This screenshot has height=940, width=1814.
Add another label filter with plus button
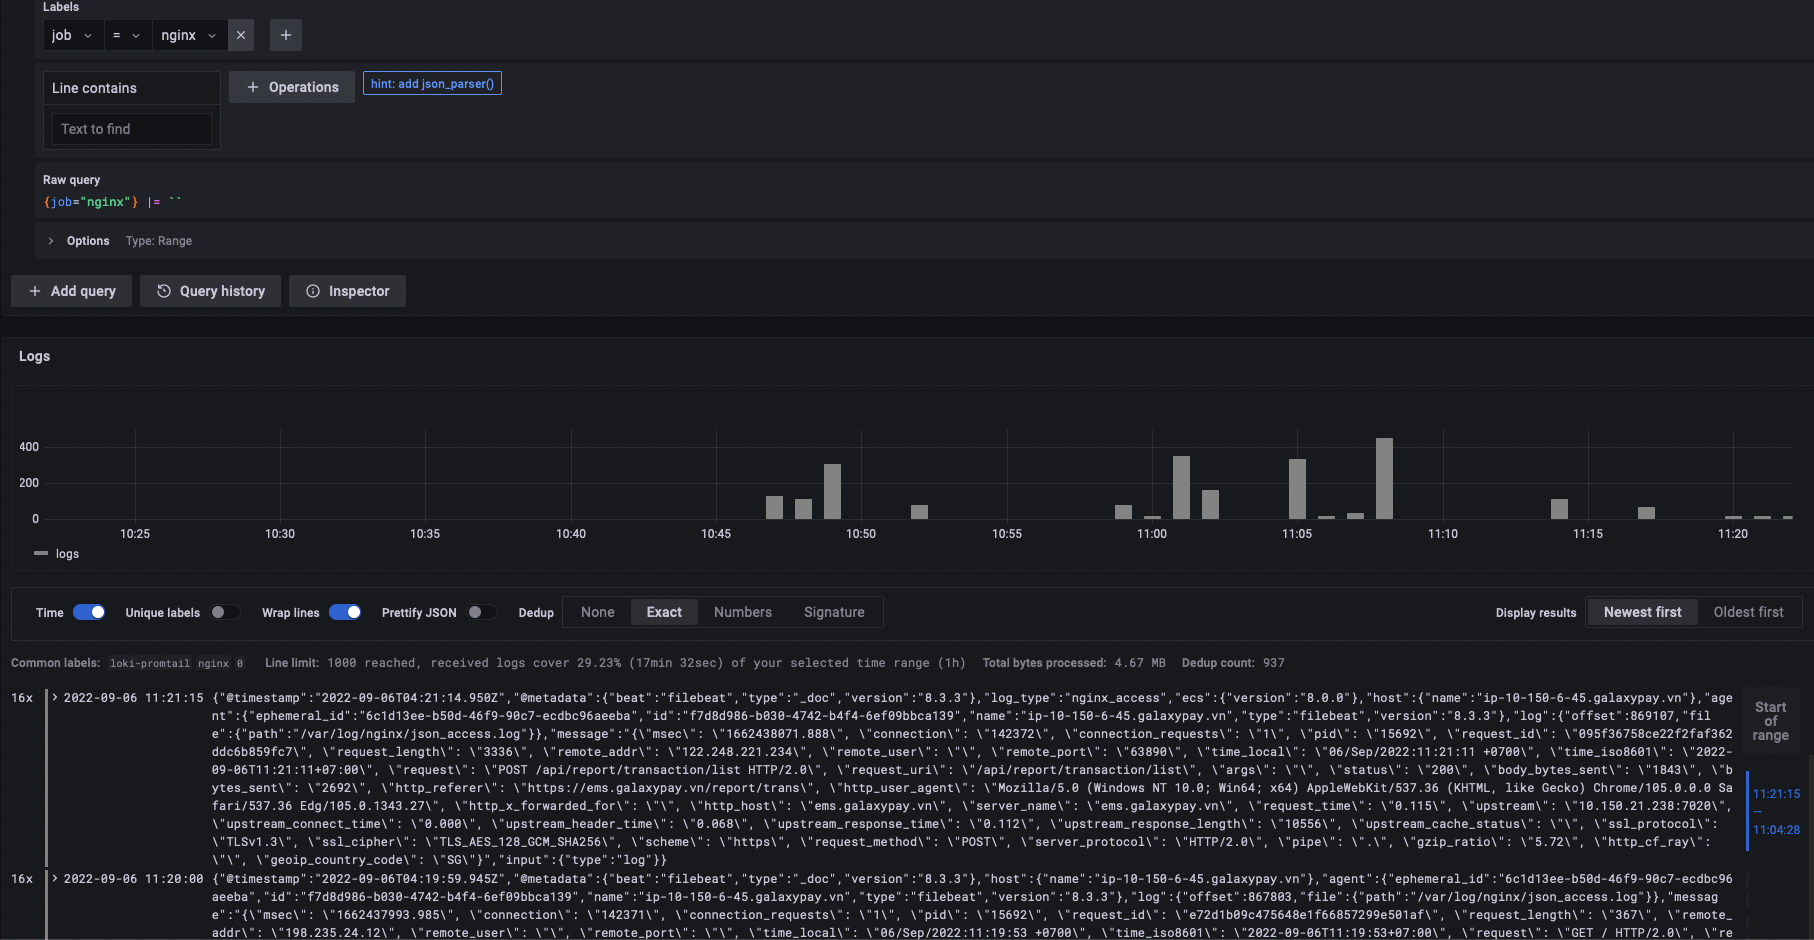(x=286, y=35)
